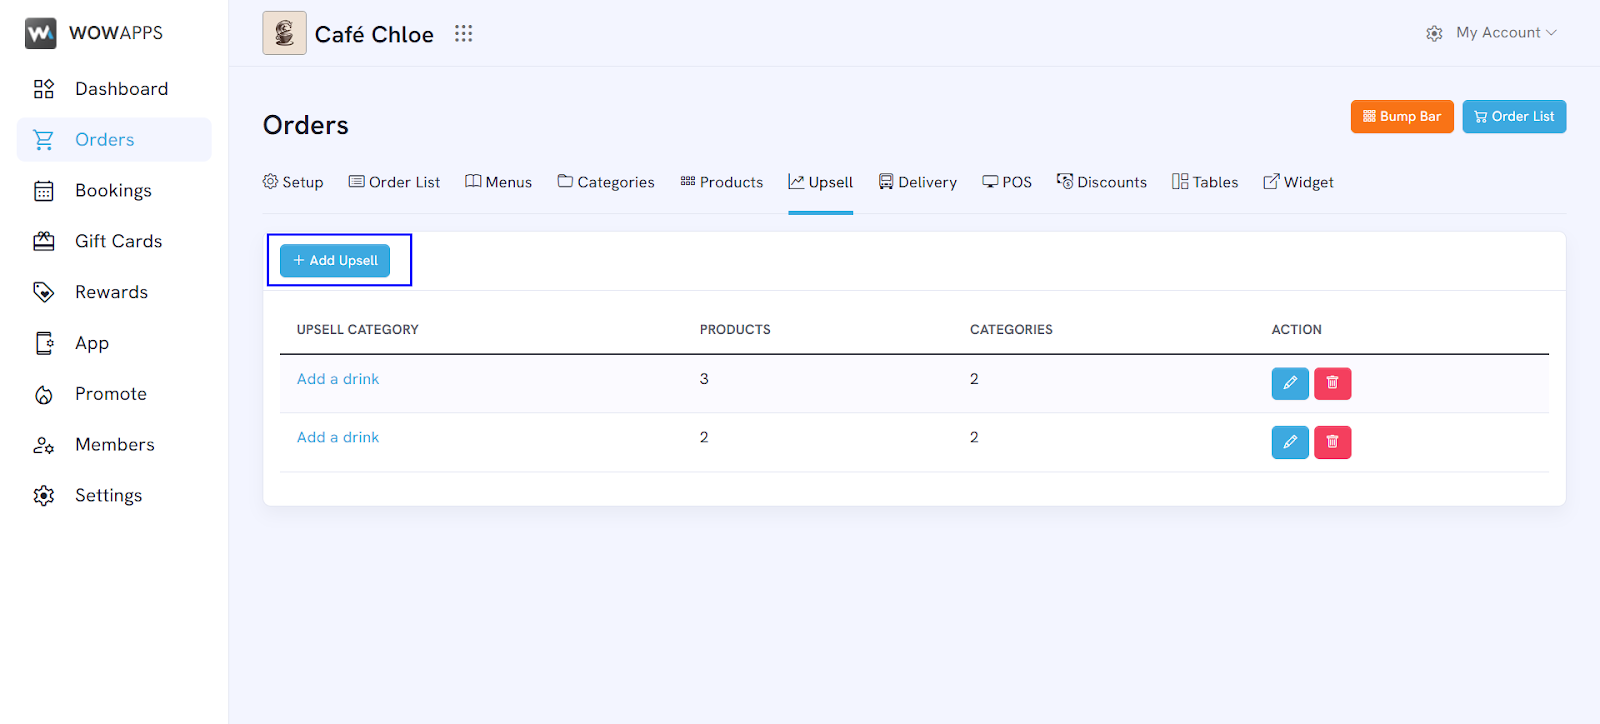Switch to the POS tab
The height and width of the screenshot is (724, 1600).
click(1007, 182)
